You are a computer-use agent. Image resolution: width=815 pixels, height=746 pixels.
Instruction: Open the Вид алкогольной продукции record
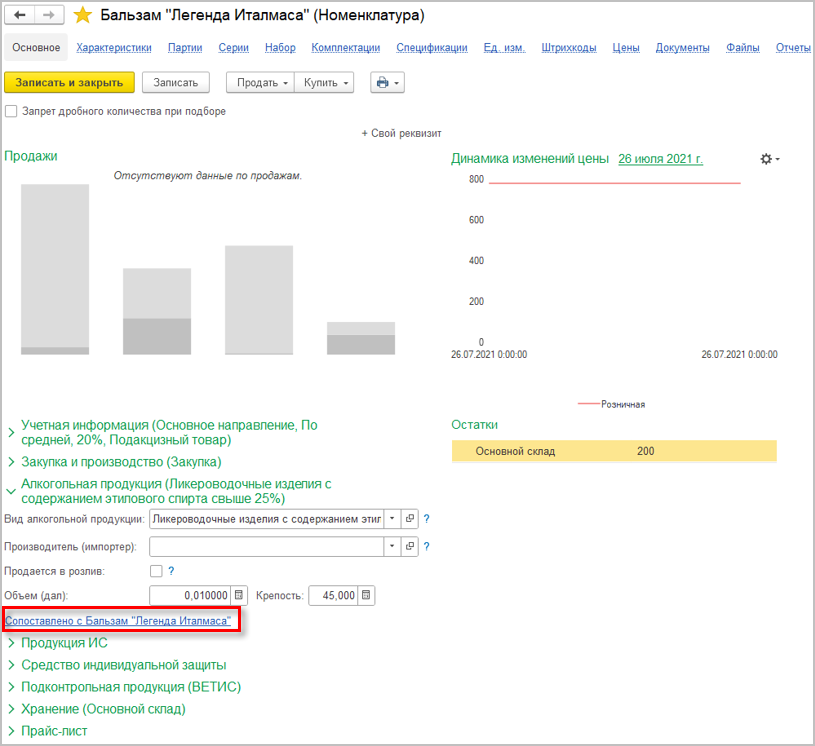tap(410, 519)
